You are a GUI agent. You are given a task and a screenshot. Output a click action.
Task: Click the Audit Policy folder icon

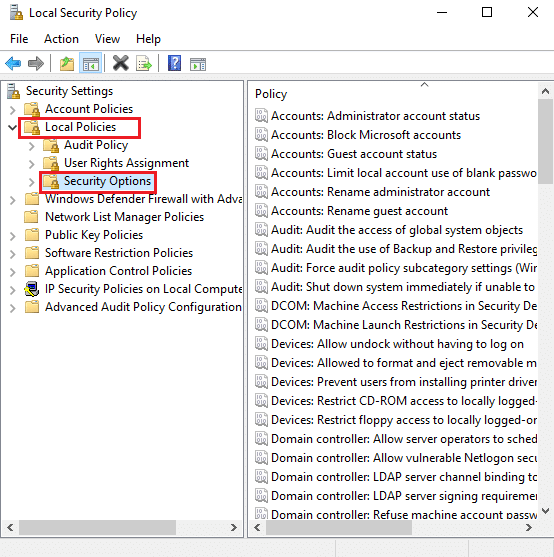(x=51, y=145)
